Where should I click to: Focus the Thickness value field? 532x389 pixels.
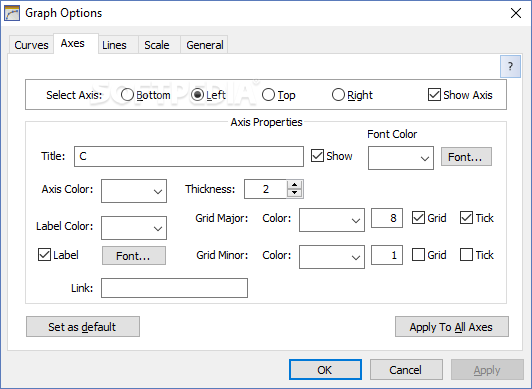[x=266, y=189]
